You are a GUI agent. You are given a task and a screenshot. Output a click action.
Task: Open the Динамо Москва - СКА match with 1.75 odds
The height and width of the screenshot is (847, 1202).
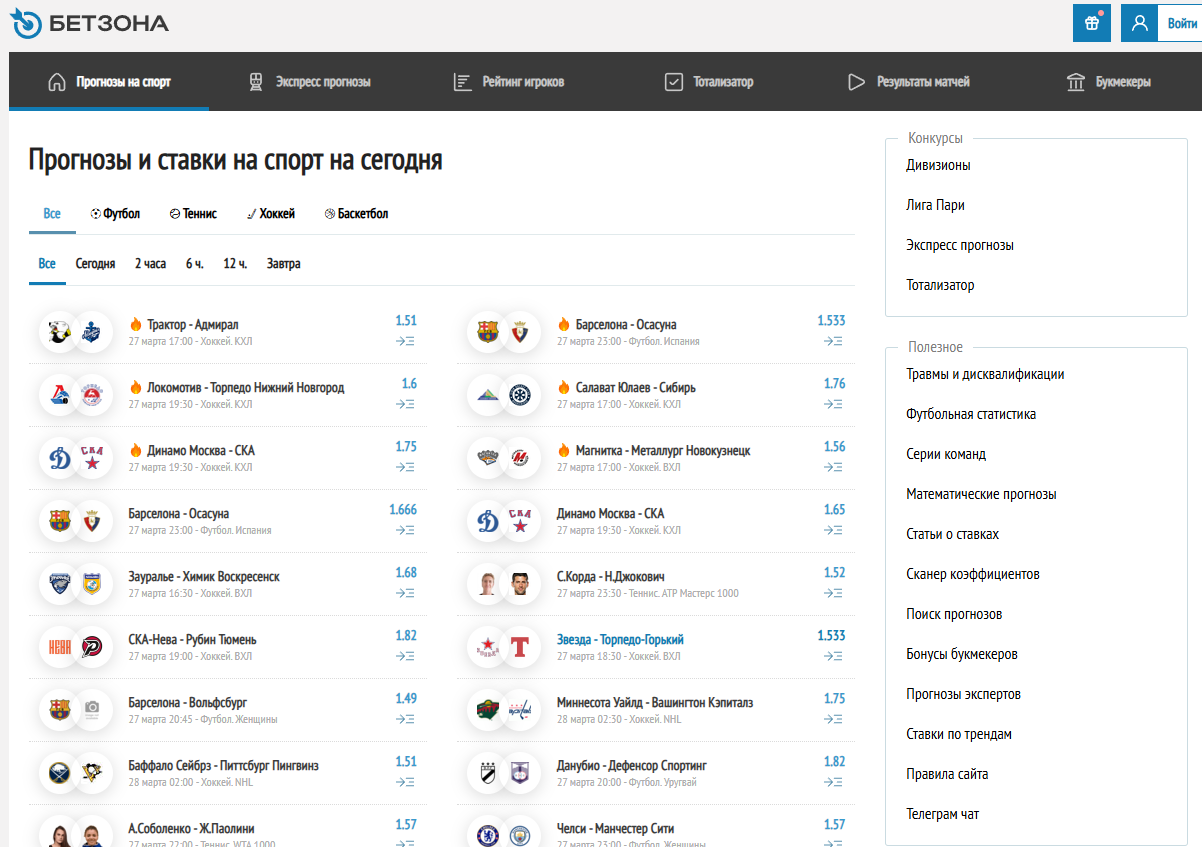click(x=200, y=450)
